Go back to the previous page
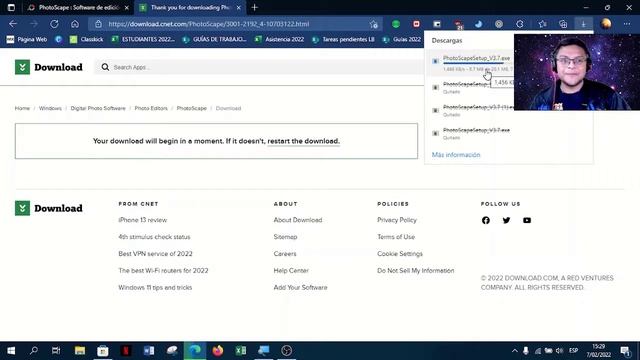Screen dimensions: 640x360 (x=13, y=24)
